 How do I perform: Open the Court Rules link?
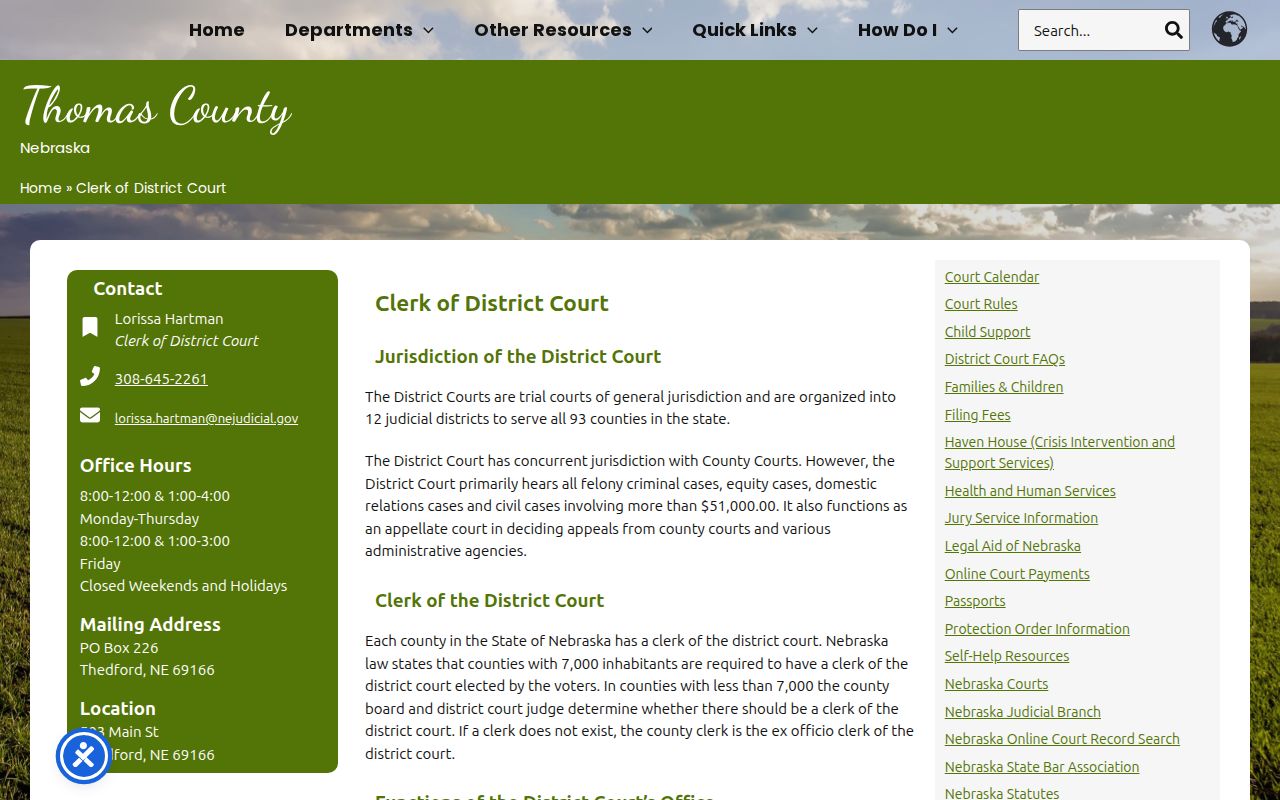[x=981, y=304]
